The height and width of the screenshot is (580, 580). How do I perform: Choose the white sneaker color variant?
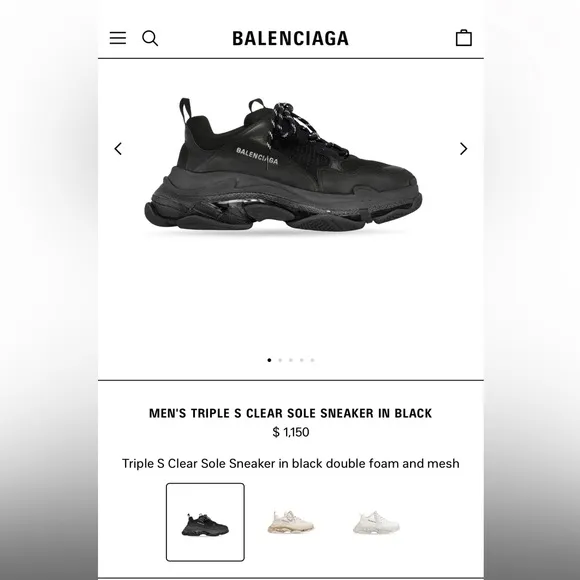pos(376,522)
